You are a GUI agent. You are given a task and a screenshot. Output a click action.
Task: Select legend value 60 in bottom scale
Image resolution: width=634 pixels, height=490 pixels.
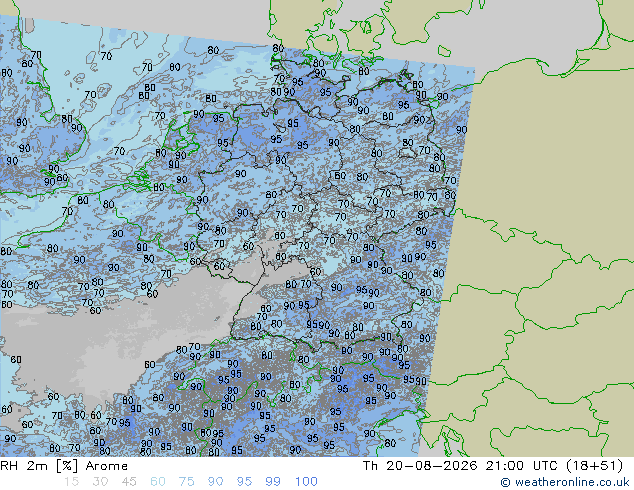(158, 482)
